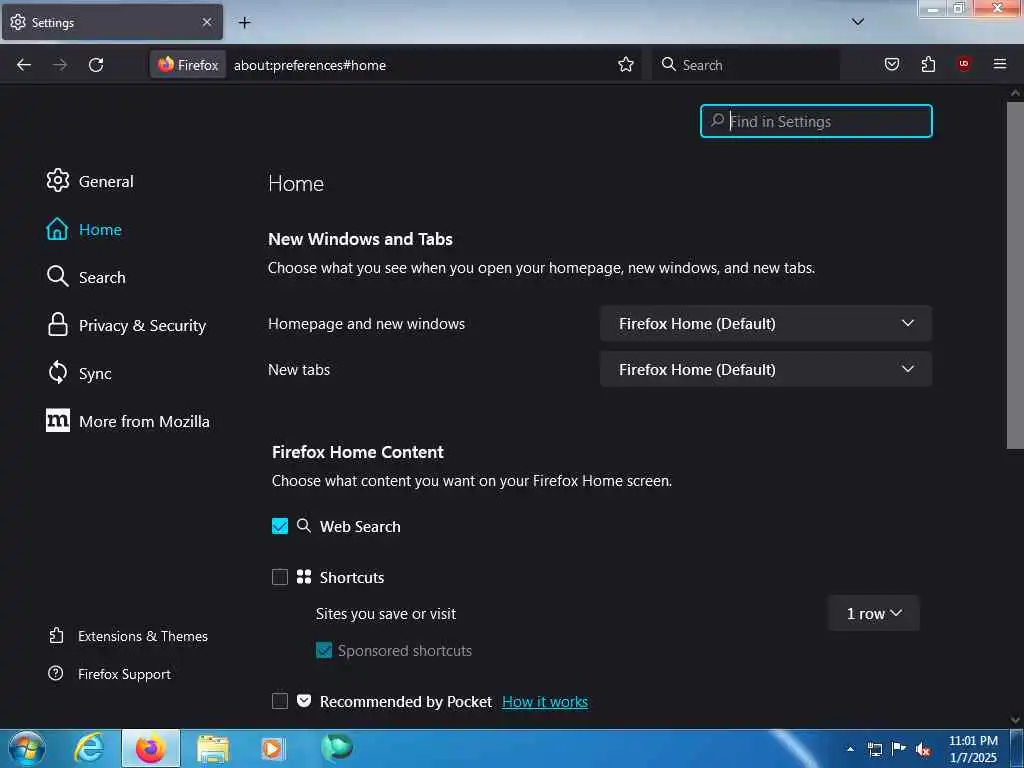Open the Windows Start button
The image size is (1024, 768).
pos(26,748)
